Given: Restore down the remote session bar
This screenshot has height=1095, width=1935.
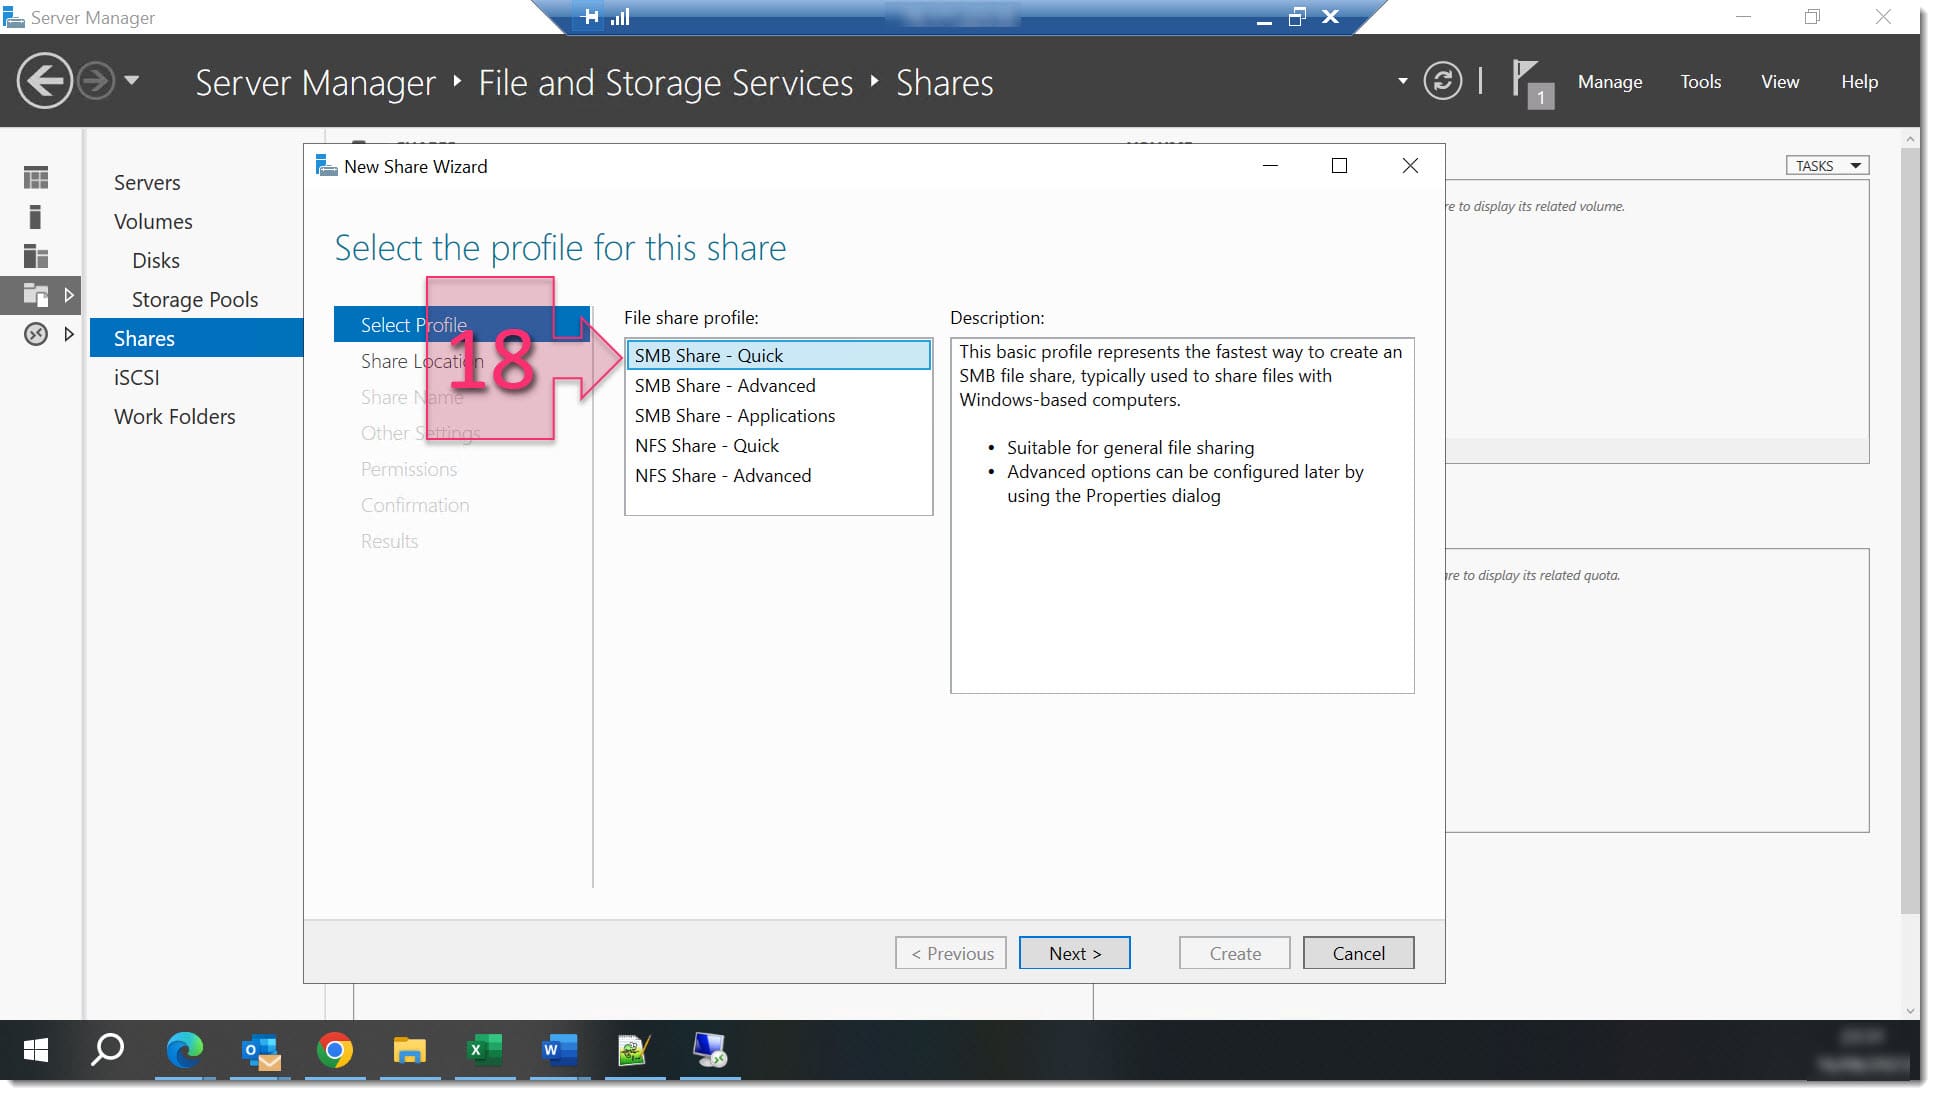Looking at the screenshot, I should (1297, 17).
